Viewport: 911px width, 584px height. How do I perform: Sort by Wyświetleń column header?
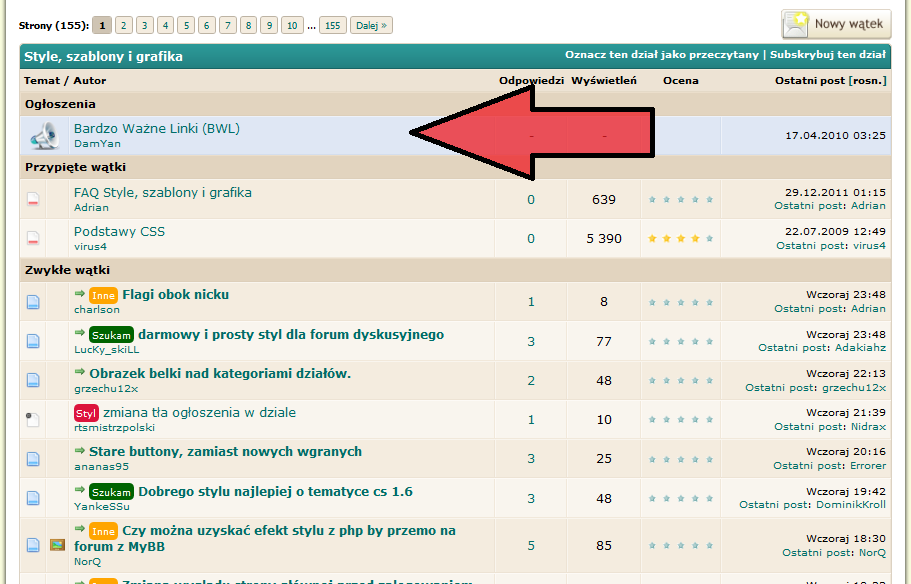pyautogui.click(x=604, y=81)
